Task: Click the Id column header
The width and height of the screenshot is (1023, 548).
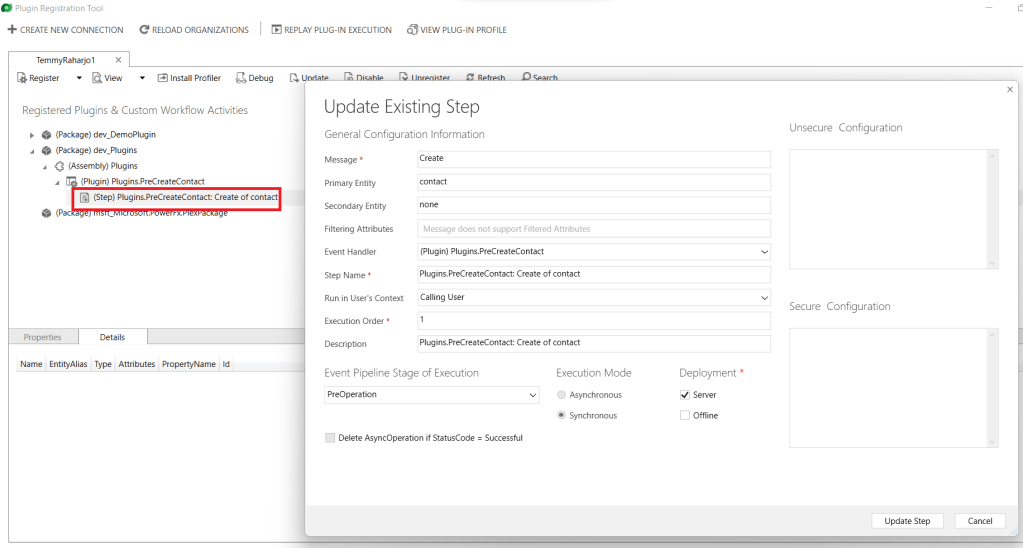Action: coord(226,364)
